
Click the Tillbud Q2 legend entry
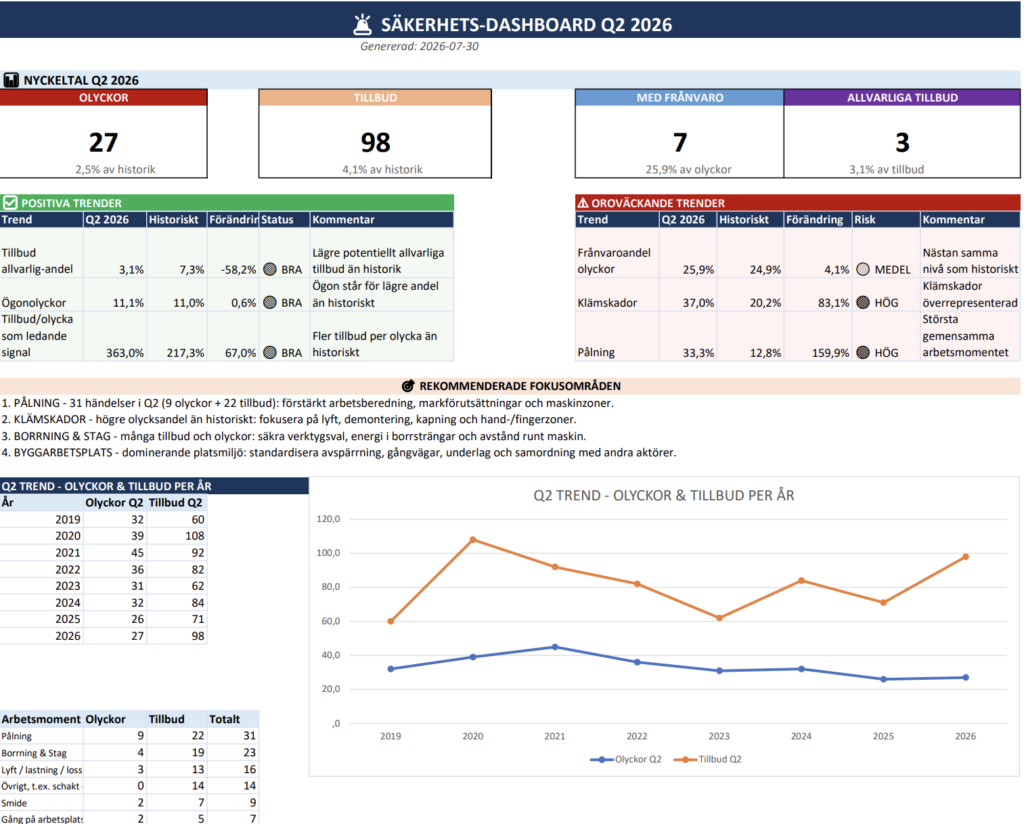pos(707,759)
